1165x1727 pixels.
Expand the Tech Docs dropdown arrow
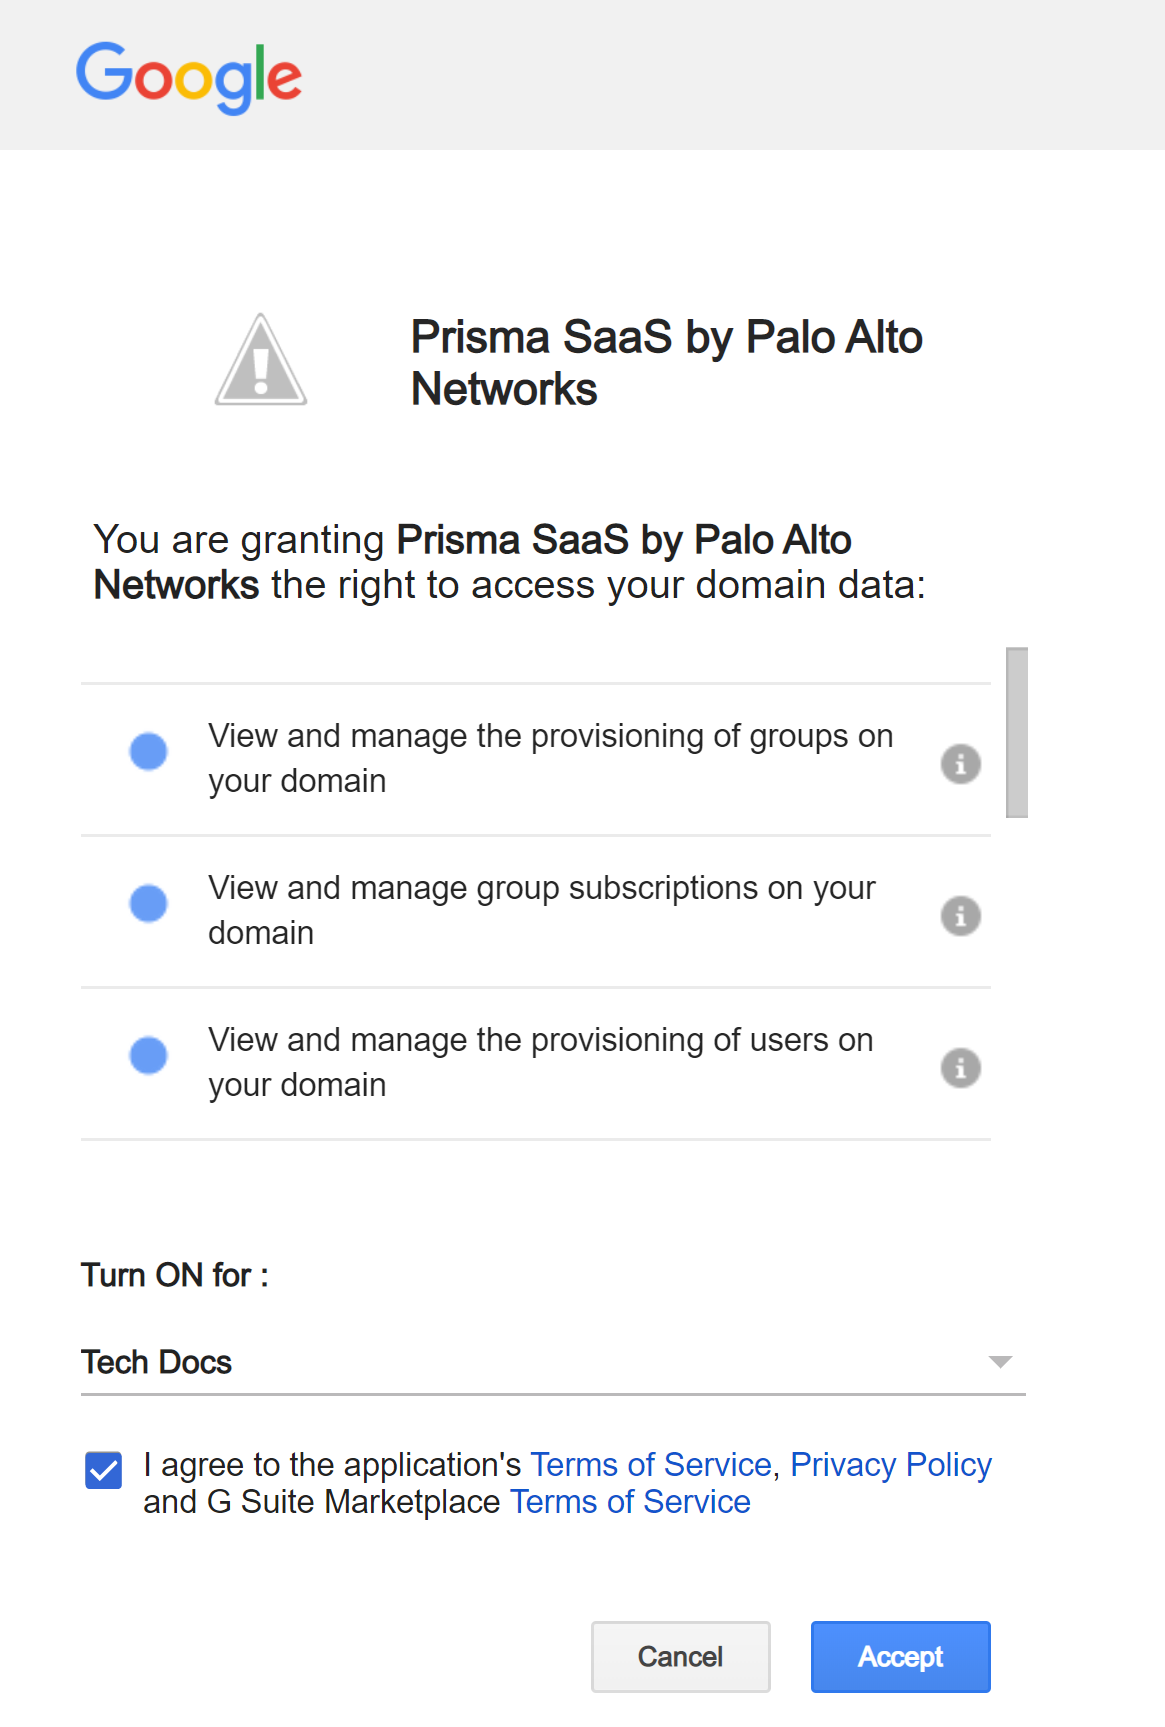(1000, 1362)
